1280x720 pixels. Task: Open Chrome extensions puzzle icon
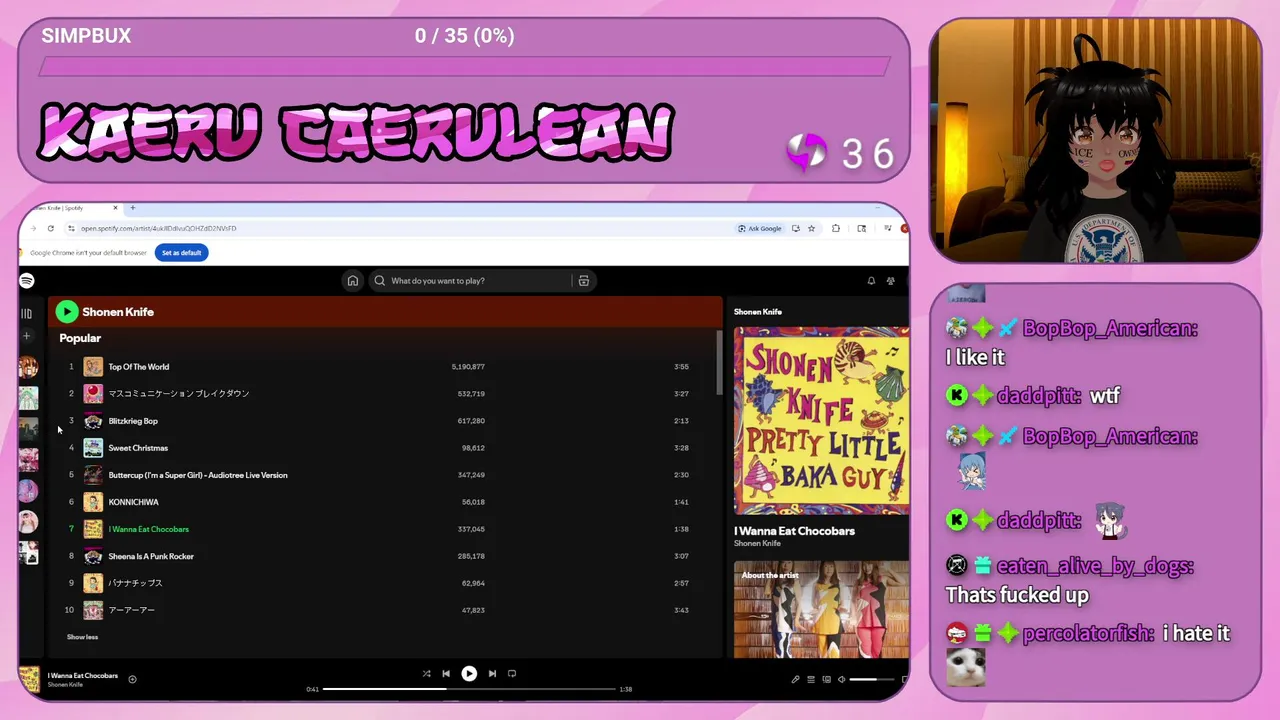point(836,228)
